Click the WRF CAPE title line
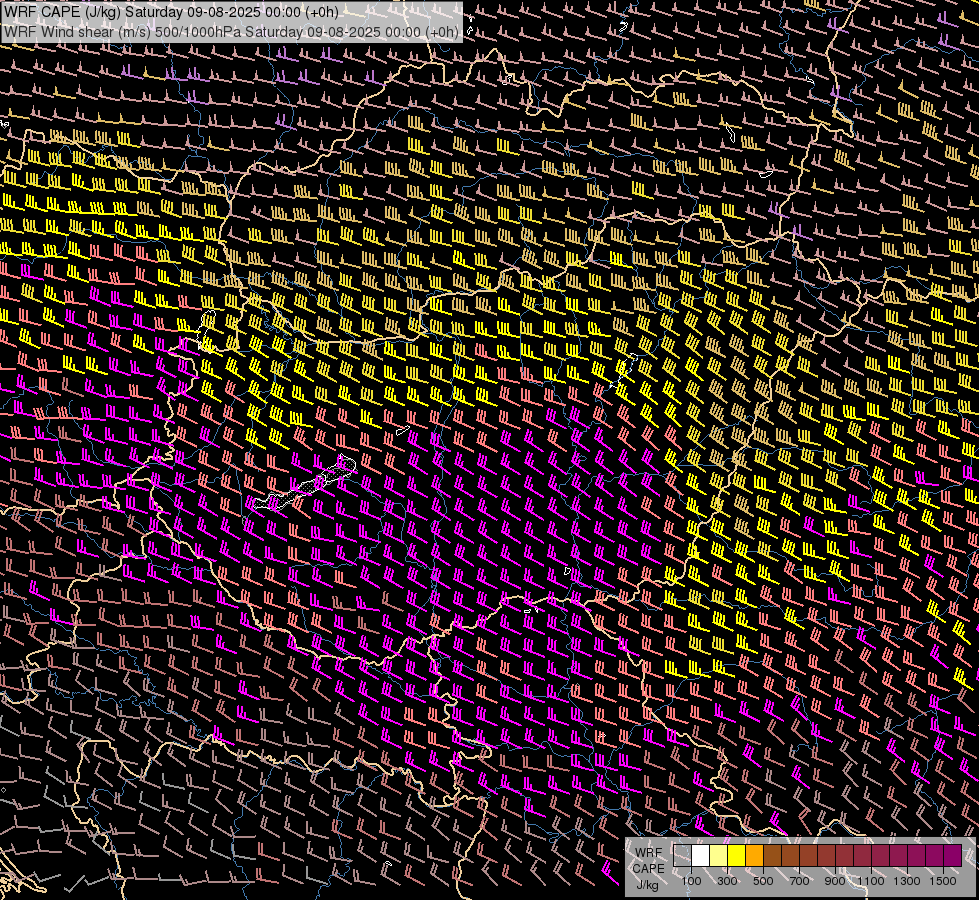The height and width of the screenshot is (900, 979). tap(171, 12)
